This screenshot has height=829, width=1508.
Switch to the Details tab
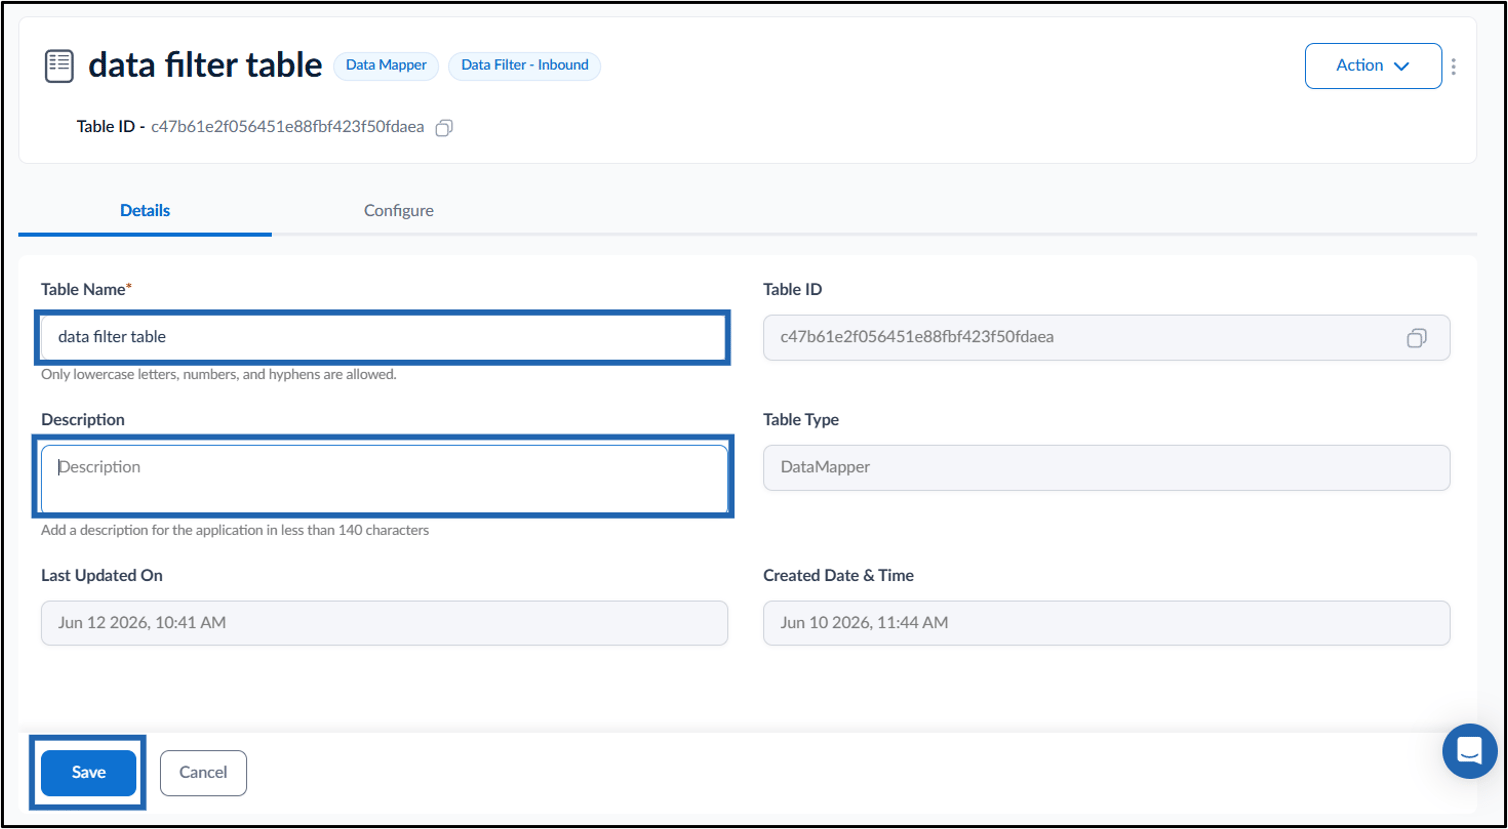(145, 210)
